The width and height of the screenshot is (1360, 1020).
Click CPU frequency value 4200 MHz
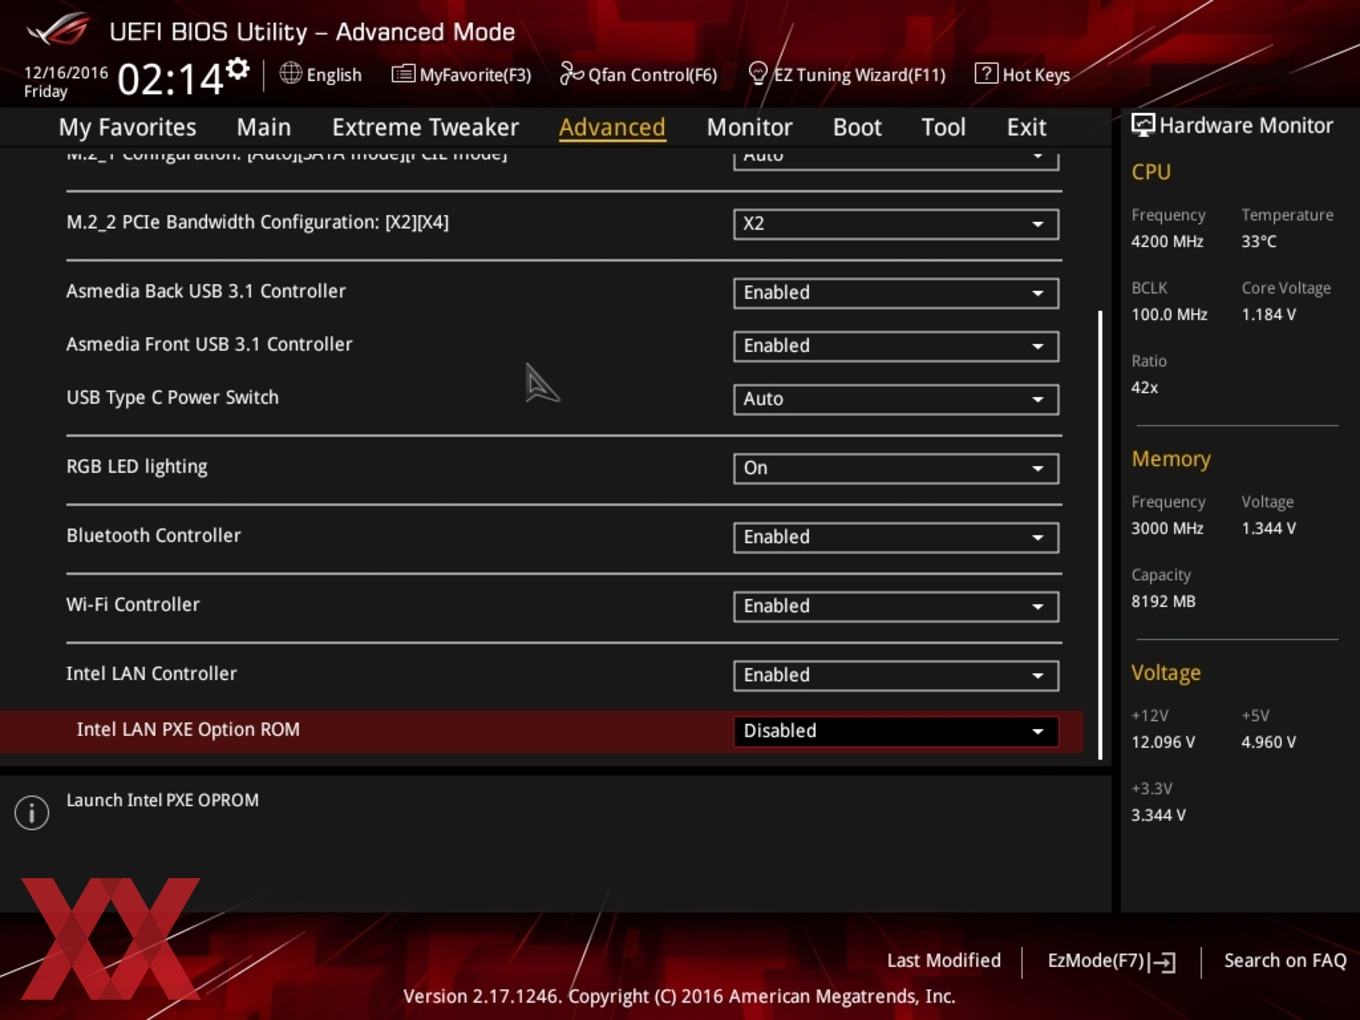(1167, 241)
